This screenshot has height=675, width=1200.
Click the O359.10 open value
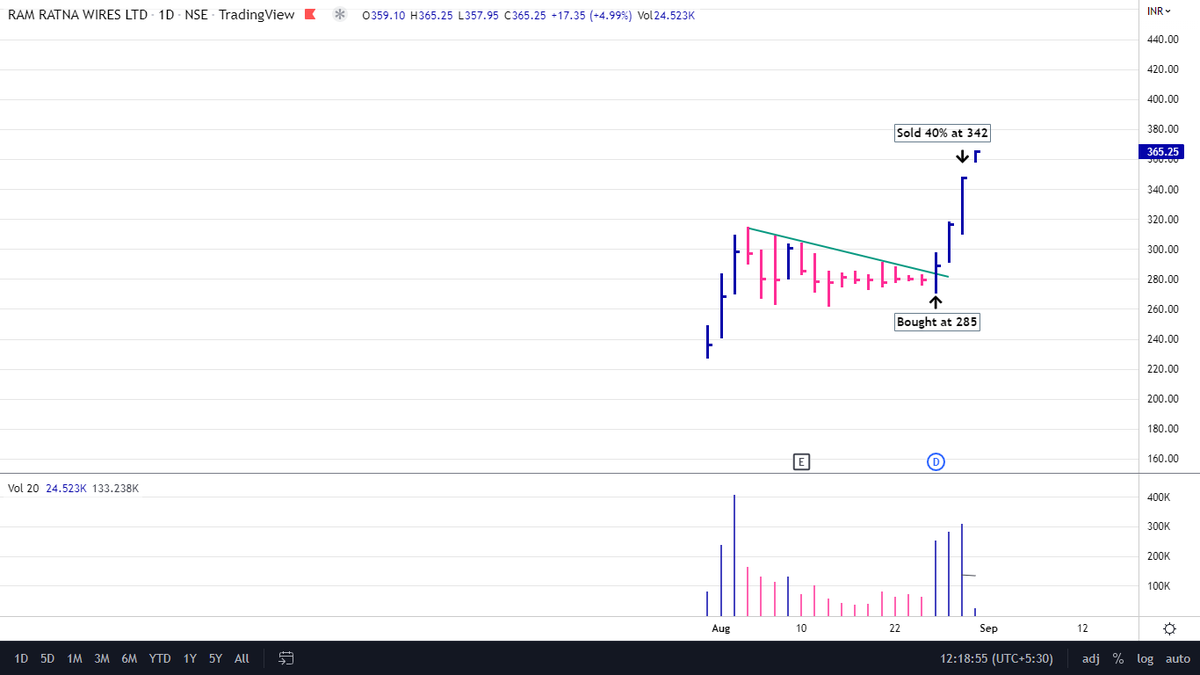click(x=385, y=14)
